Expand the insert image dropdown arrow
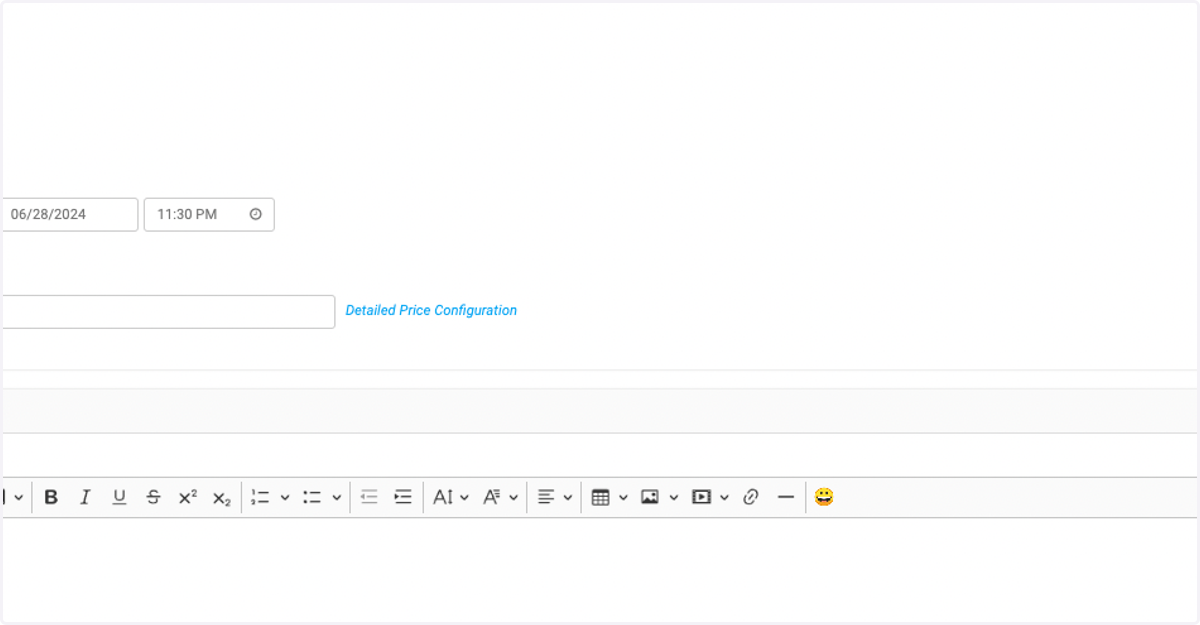 pyautogui.click(x=674, y=497)
